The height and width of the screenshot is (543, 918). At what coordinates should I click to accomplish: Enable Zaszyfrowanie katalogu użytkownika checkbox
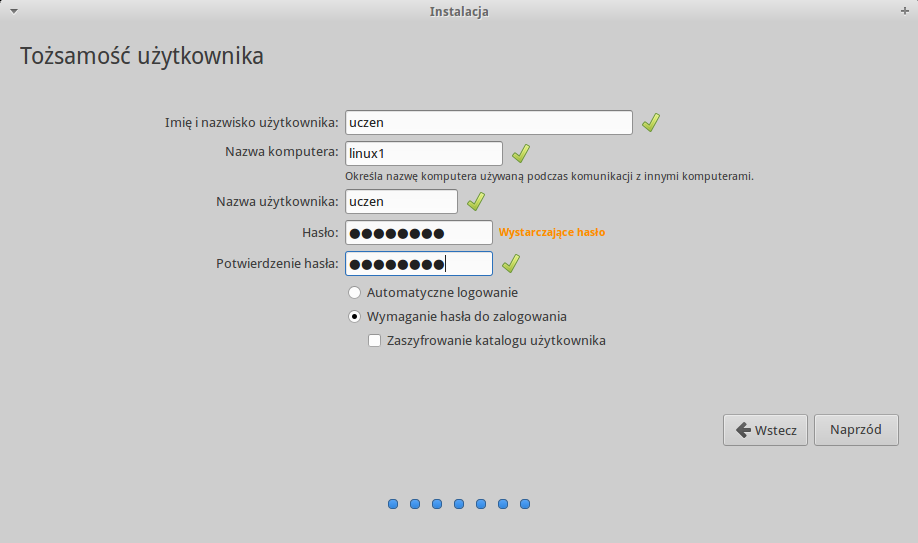[x=374, y=340]
